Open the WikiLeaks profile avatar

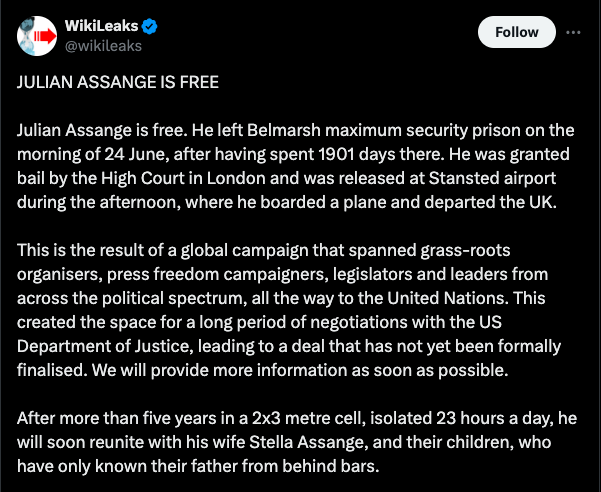37,36
